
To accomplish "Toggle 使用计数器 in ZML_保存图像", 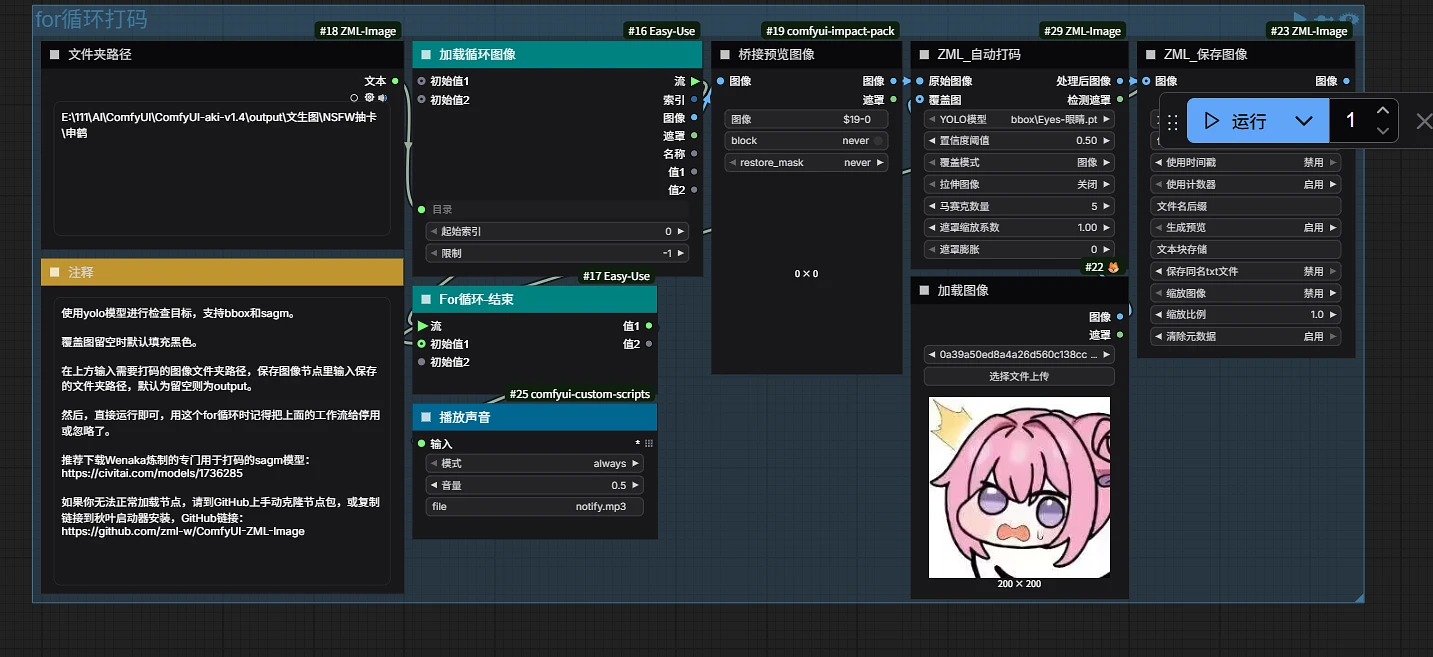I will (x=1245, y=184).
